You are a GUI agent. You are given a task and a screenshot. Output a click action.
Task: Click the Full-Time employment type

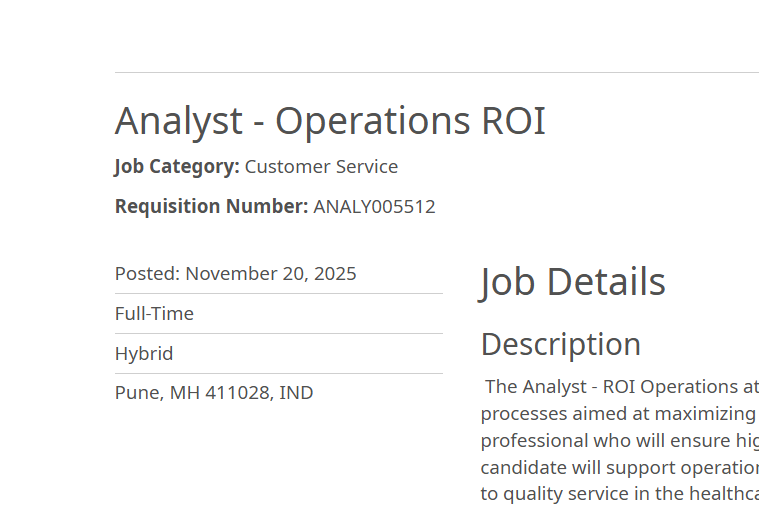tap(154, 314)
